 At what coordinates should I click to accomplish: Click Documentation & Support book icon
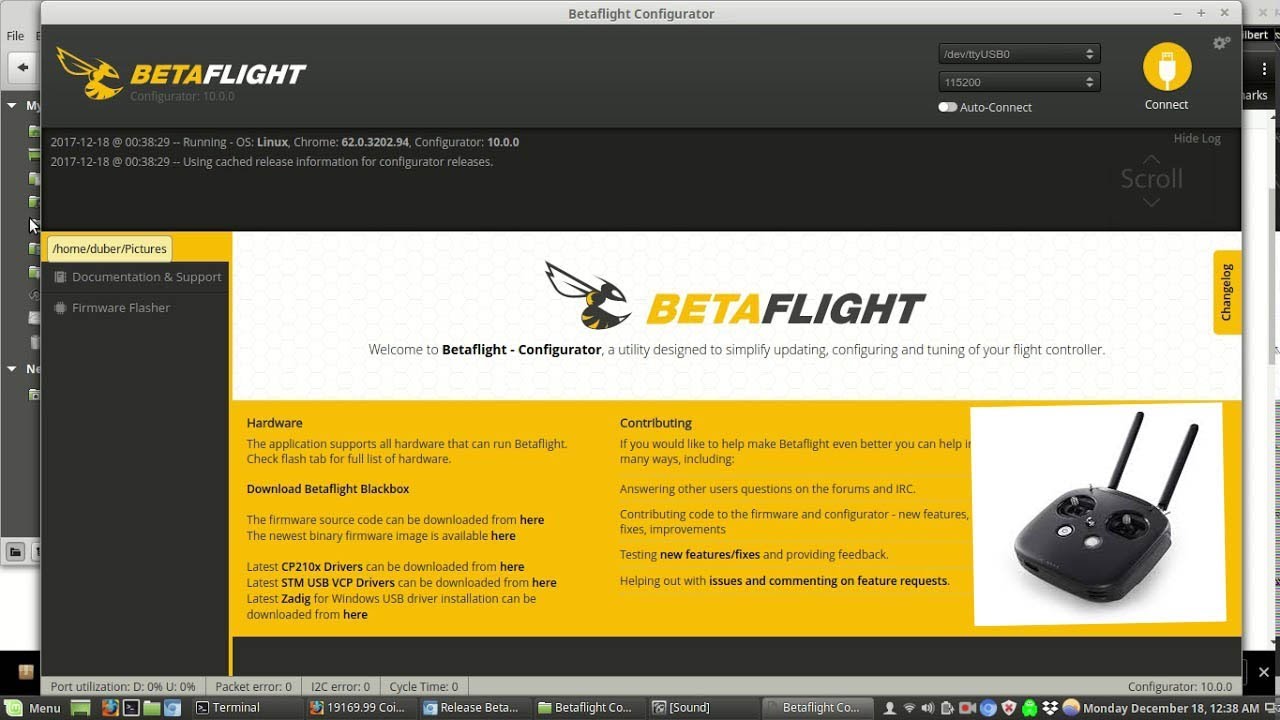point(60,277)
